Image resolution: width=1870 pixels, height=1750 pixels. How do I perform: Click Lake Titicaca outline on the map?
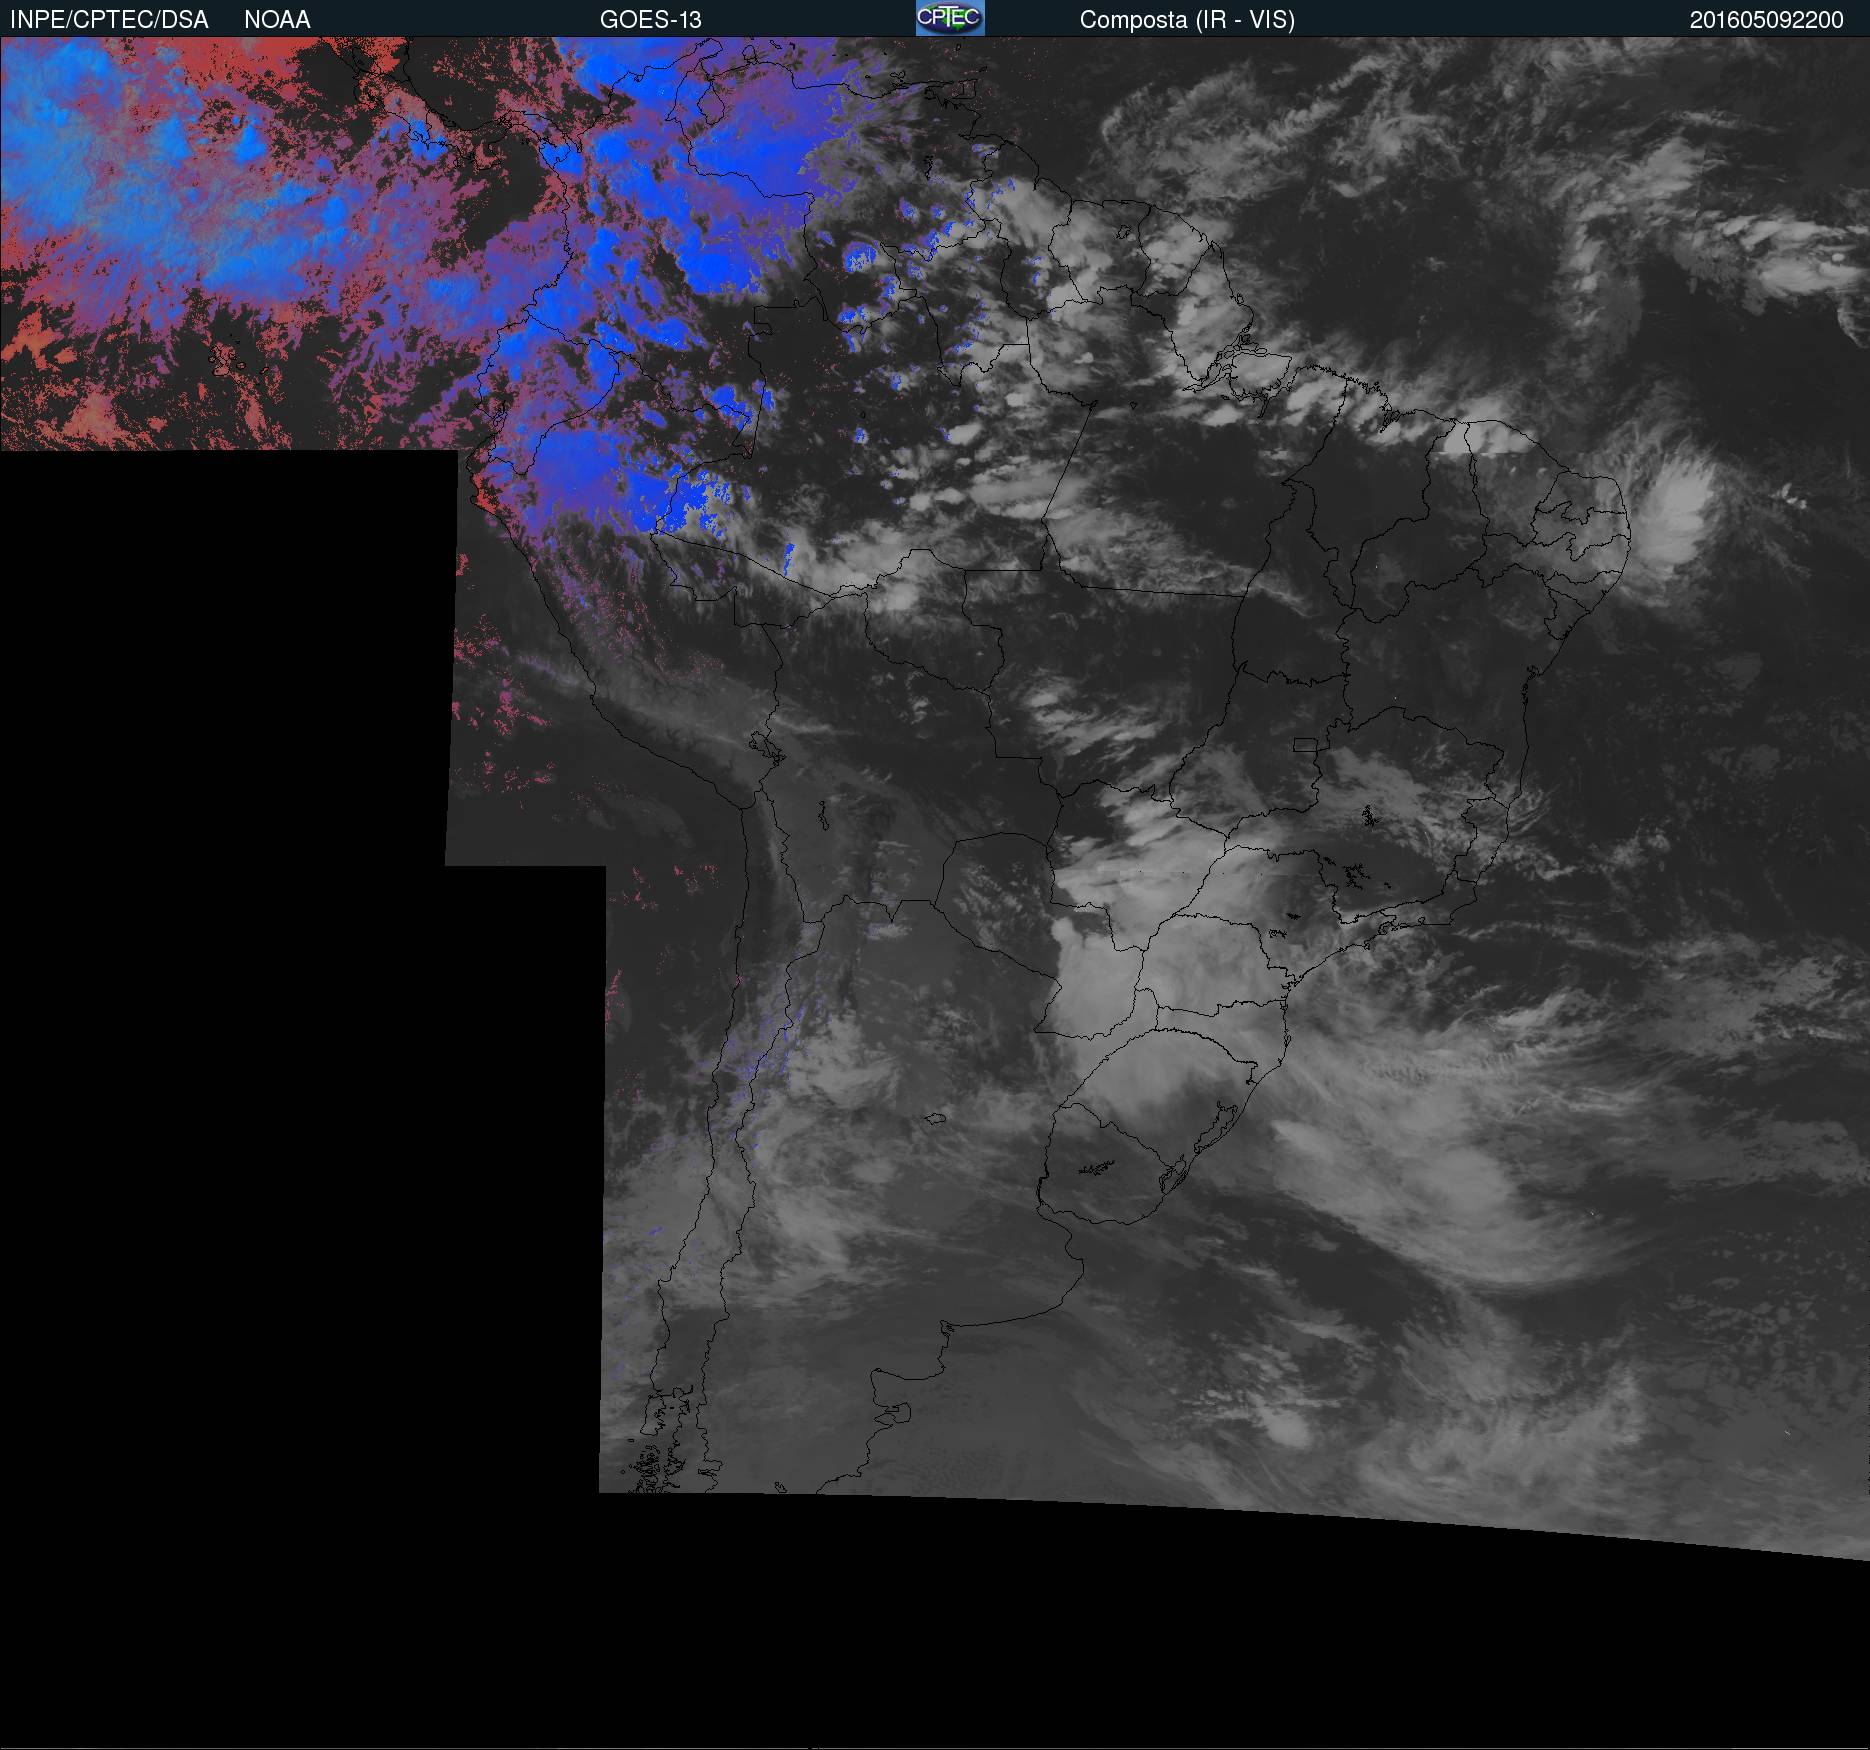click(765, 746)
